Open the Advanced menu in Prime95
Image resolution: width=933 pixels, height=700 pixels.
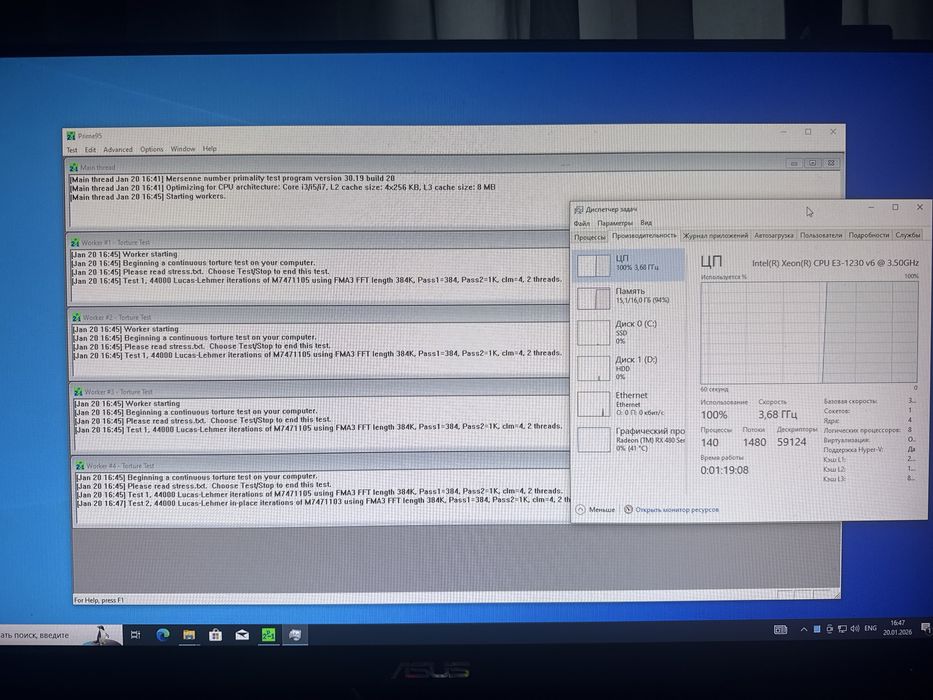[x=118, y=149]
